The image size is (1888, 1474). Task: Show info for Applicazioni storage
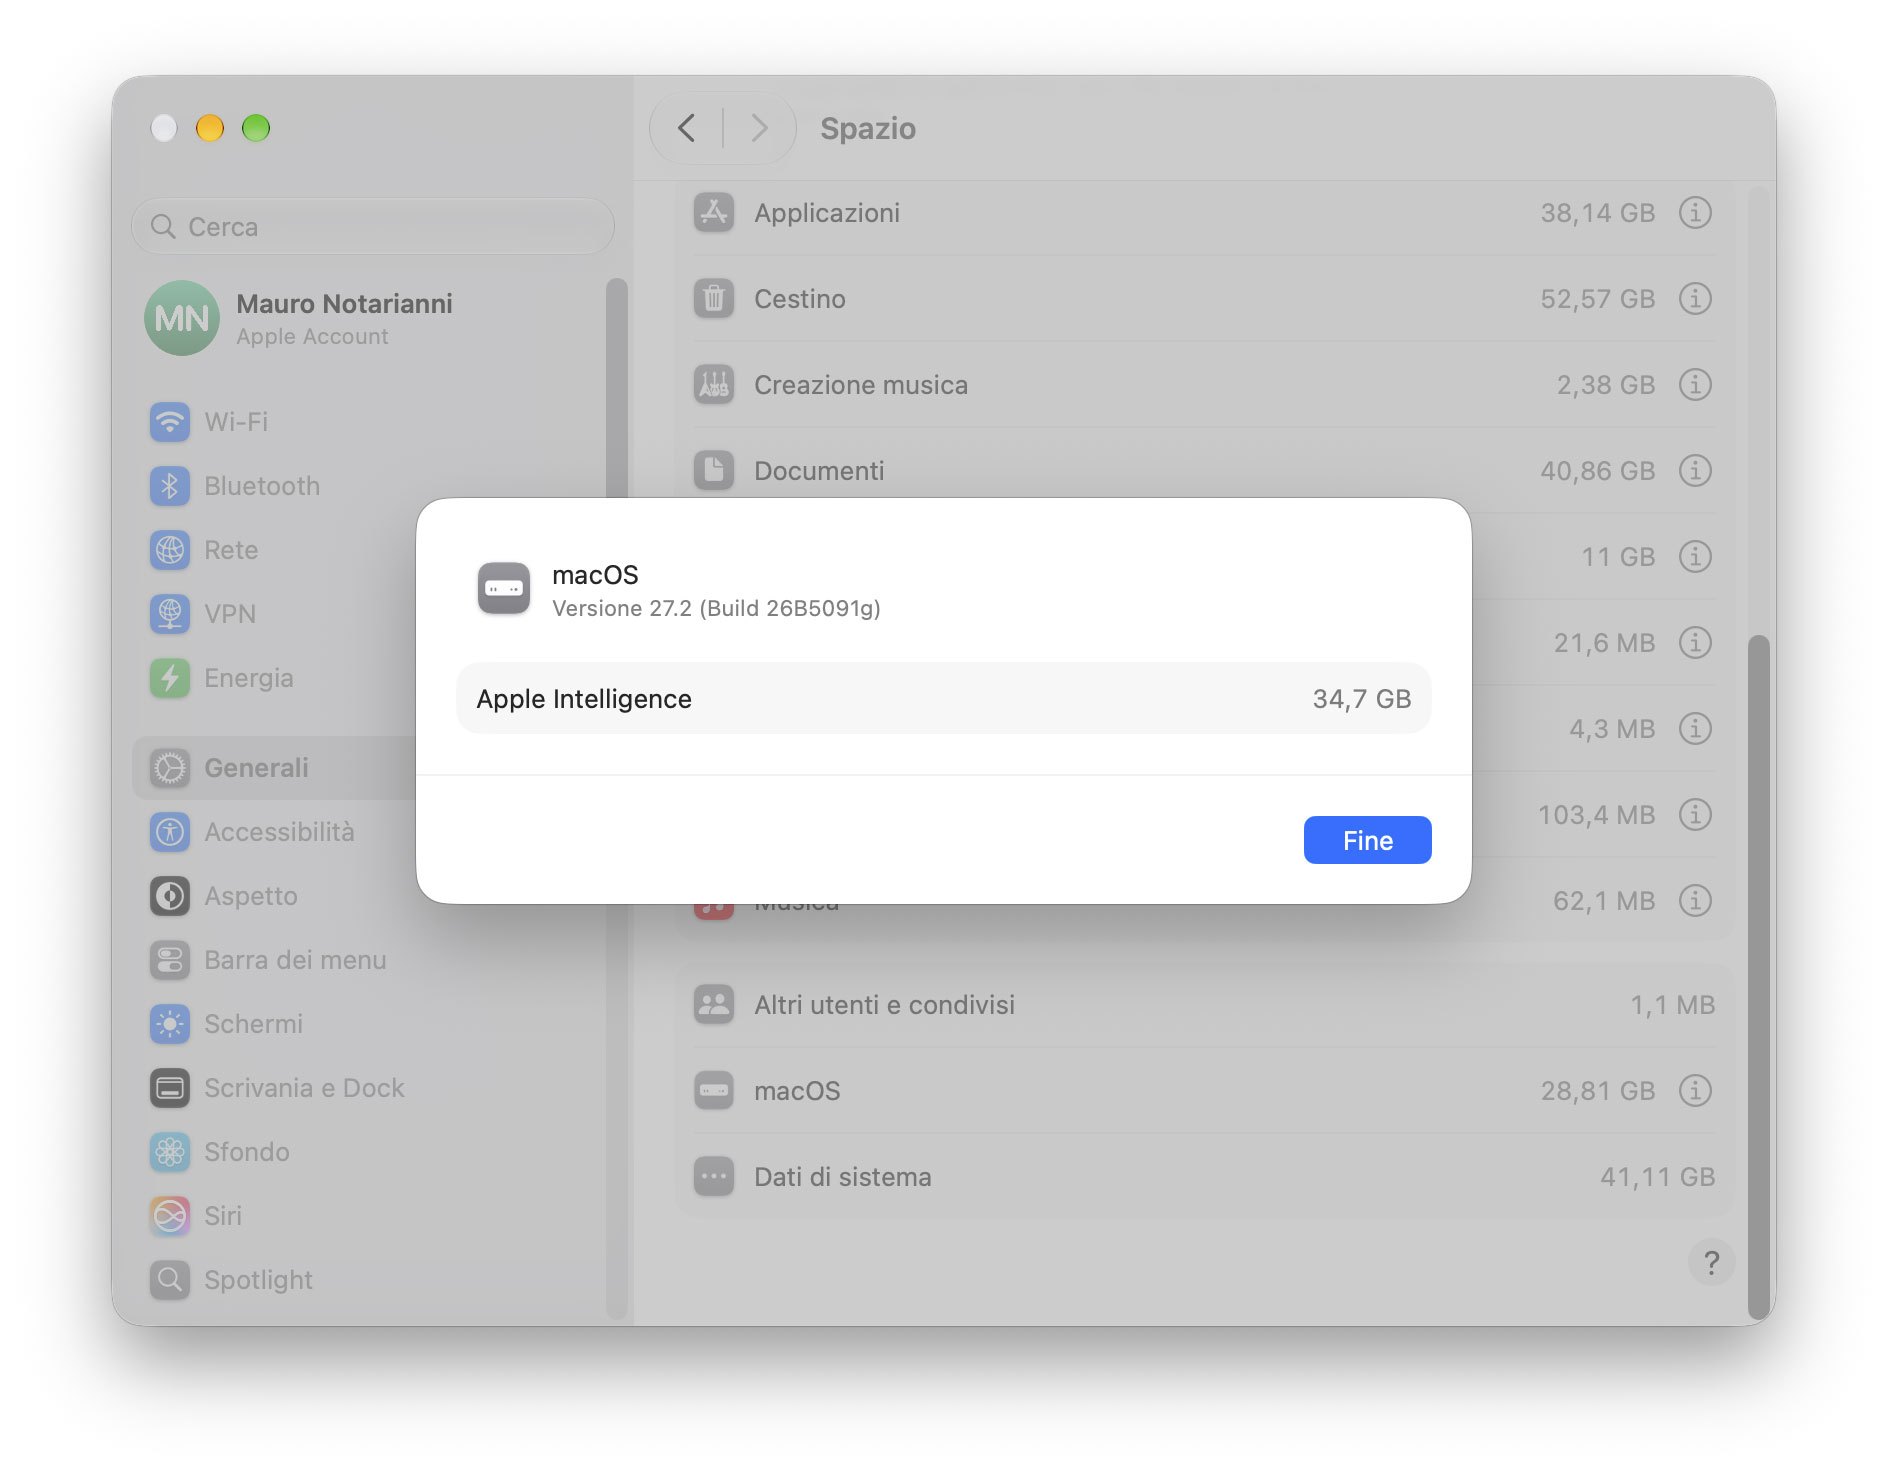tap(1695, 213)
